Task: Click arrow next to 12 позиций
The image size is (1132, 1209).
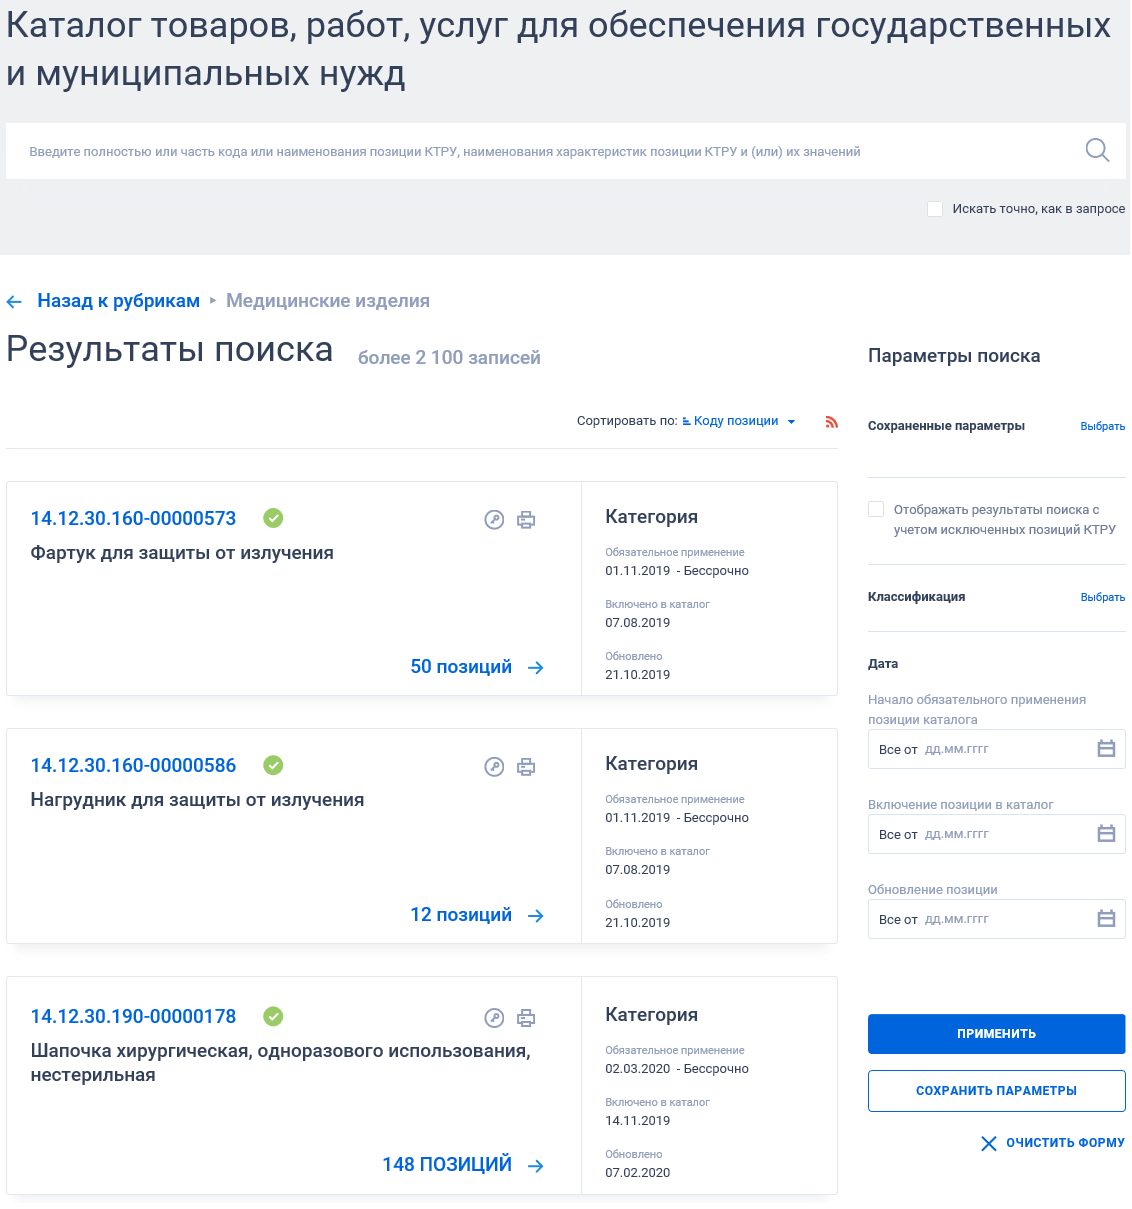Action: (536, 916)
